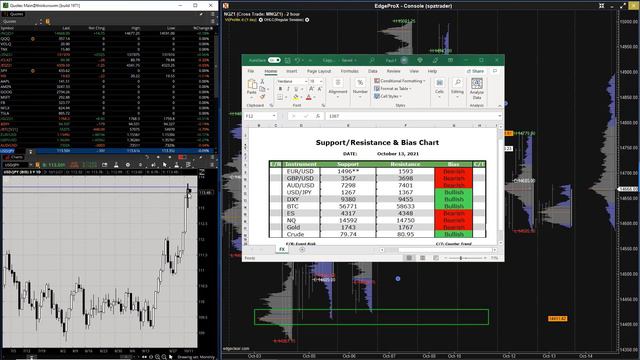Switch to Page Layout view in status bar

422,258
